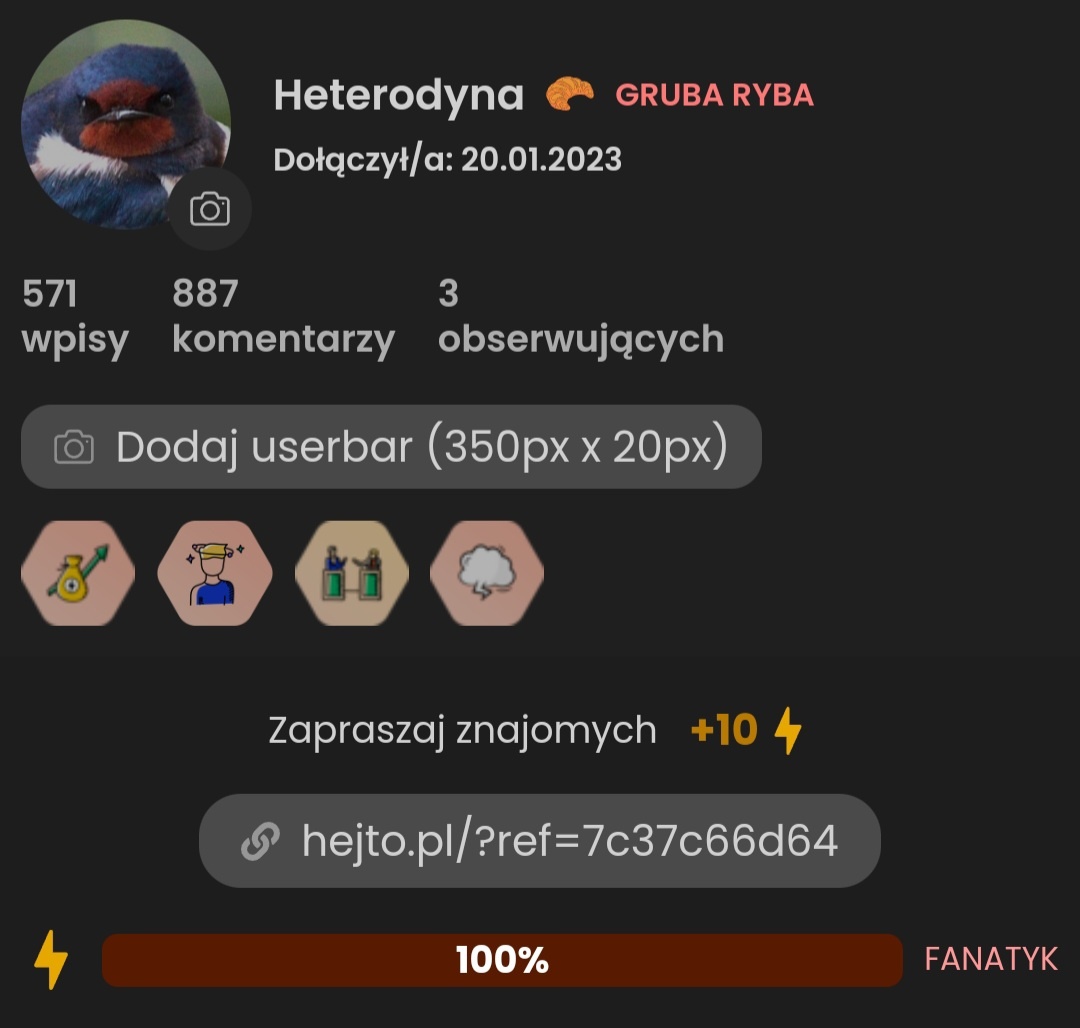1080x1028 pixels.
Task: Open the money bag arrow badge
Action: point(78,573)
